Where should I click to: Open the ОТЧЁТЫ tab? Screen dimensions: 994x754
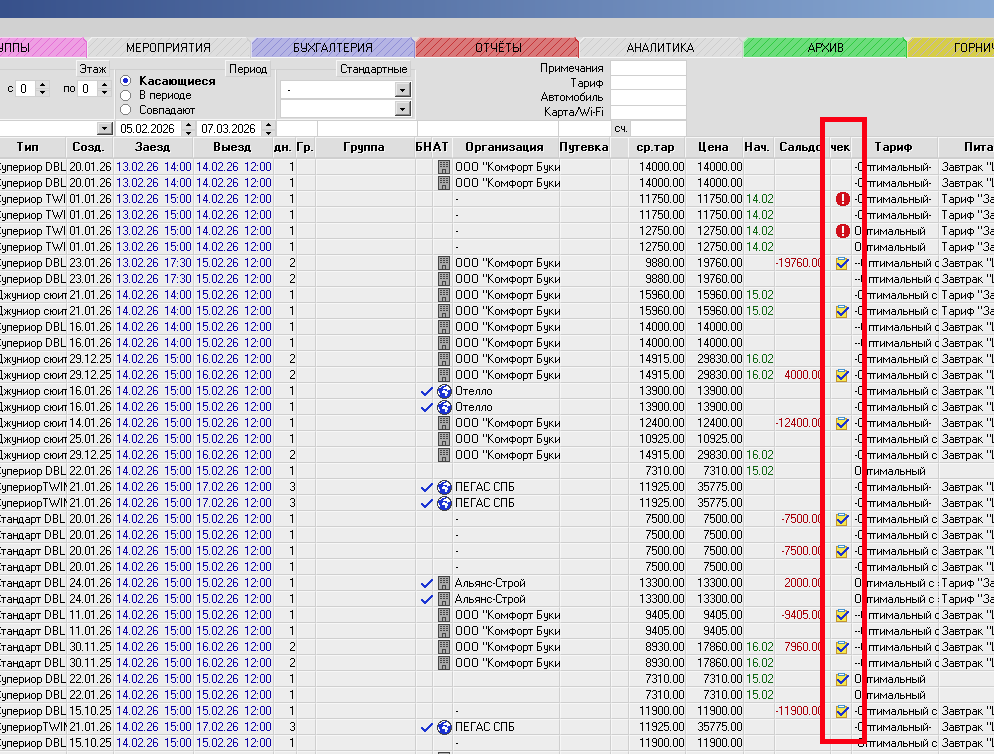point(497,47)
